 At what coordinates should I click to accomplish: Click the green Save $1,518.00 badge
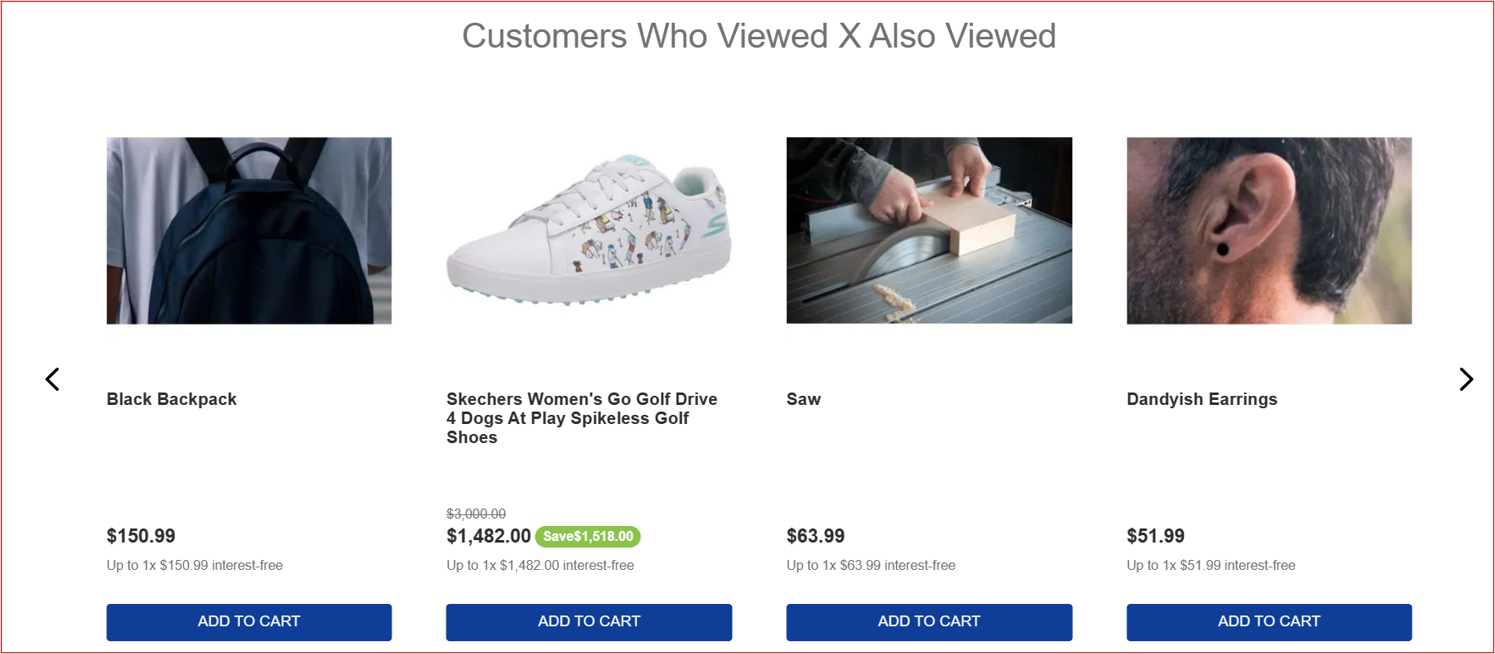pyautogui.click(x=588, y=537)
